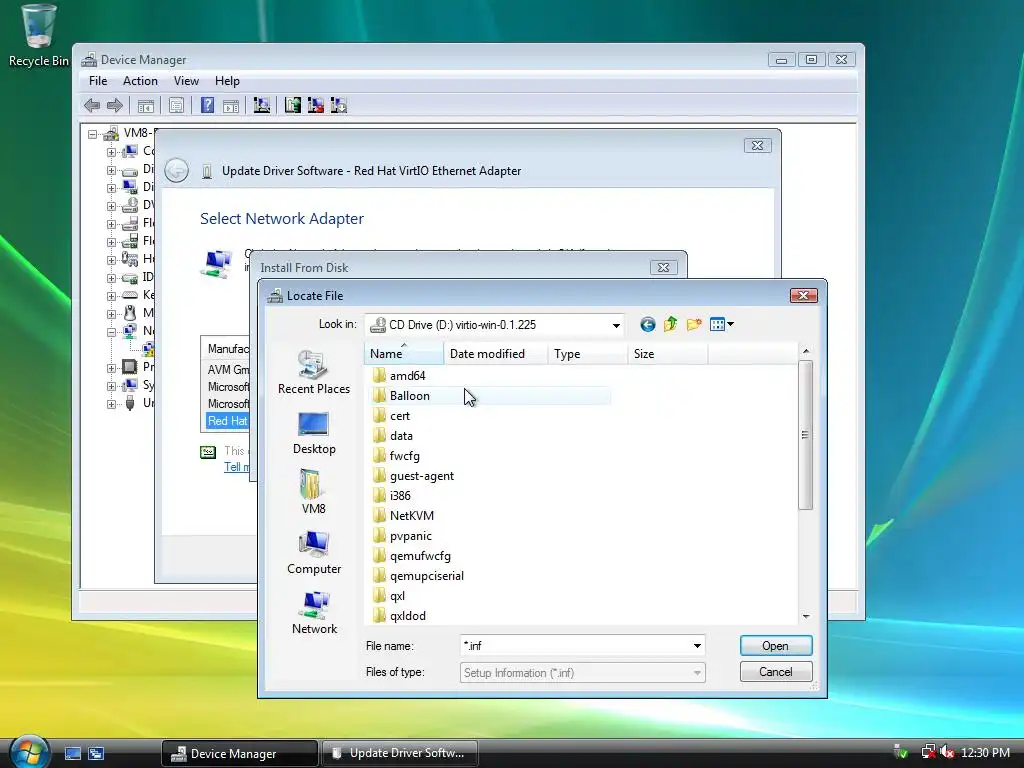Go to Recent Places in sidebar
The image size is (1024, 768).
coord(313,372)
